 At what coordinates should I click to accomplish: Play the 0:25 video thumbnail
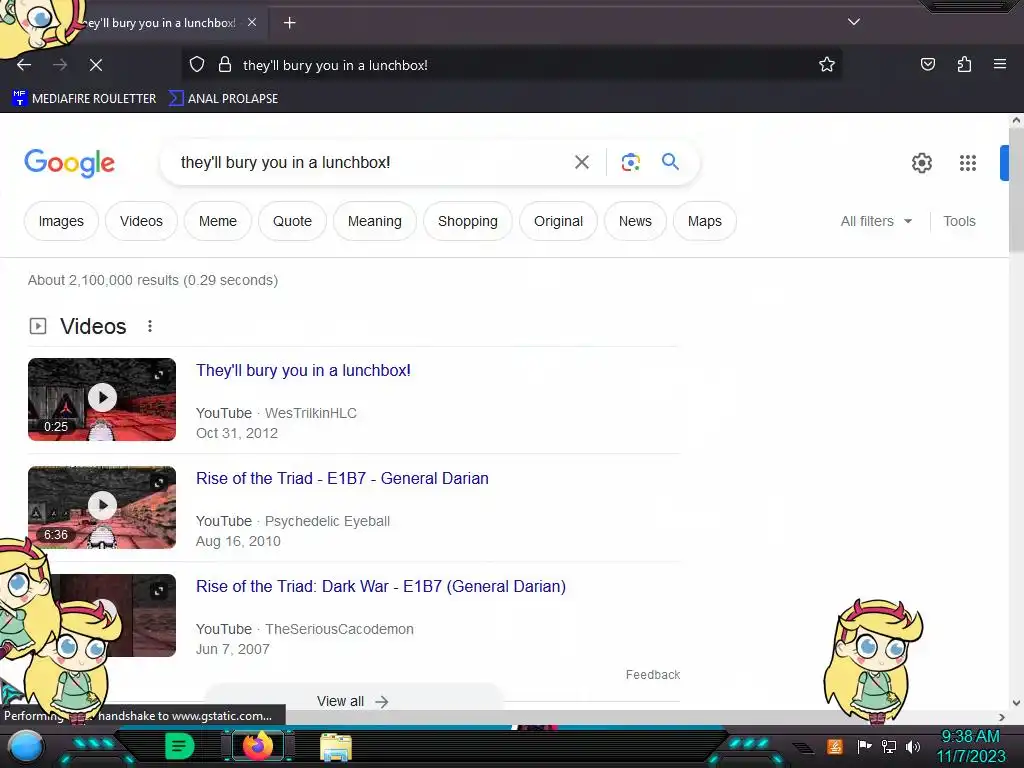coord(102,399)
